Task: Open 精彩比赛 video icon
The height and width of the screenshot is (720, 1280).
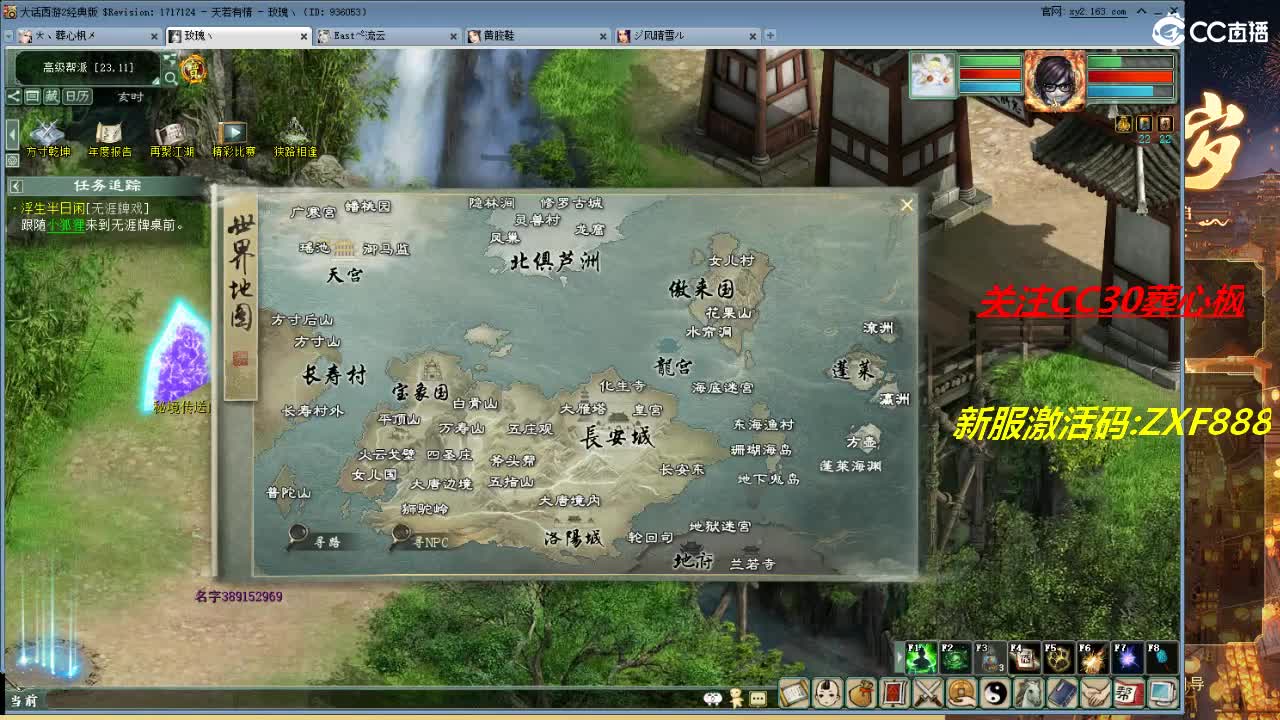Action: (x=233, y=140)
